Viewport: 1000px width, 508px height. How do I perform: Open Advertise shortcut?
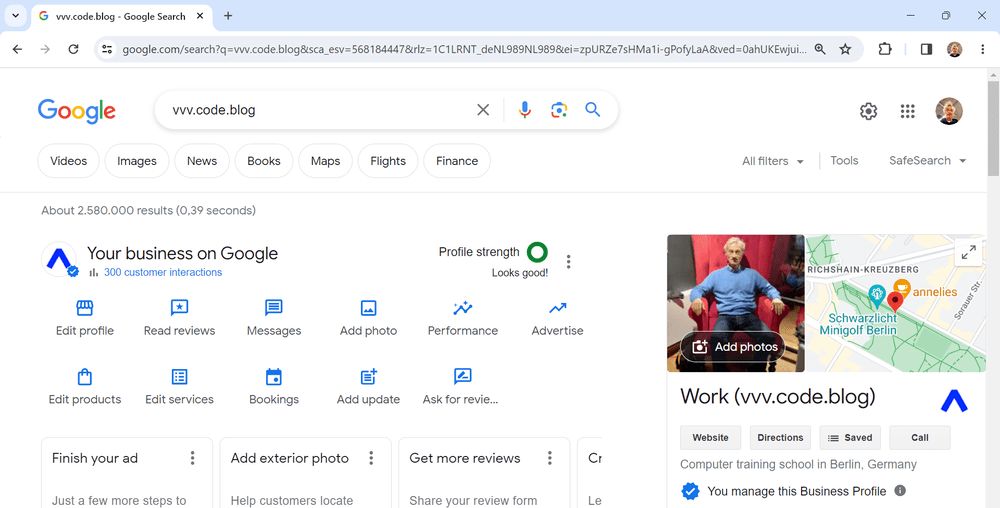(x=557, y=318)
